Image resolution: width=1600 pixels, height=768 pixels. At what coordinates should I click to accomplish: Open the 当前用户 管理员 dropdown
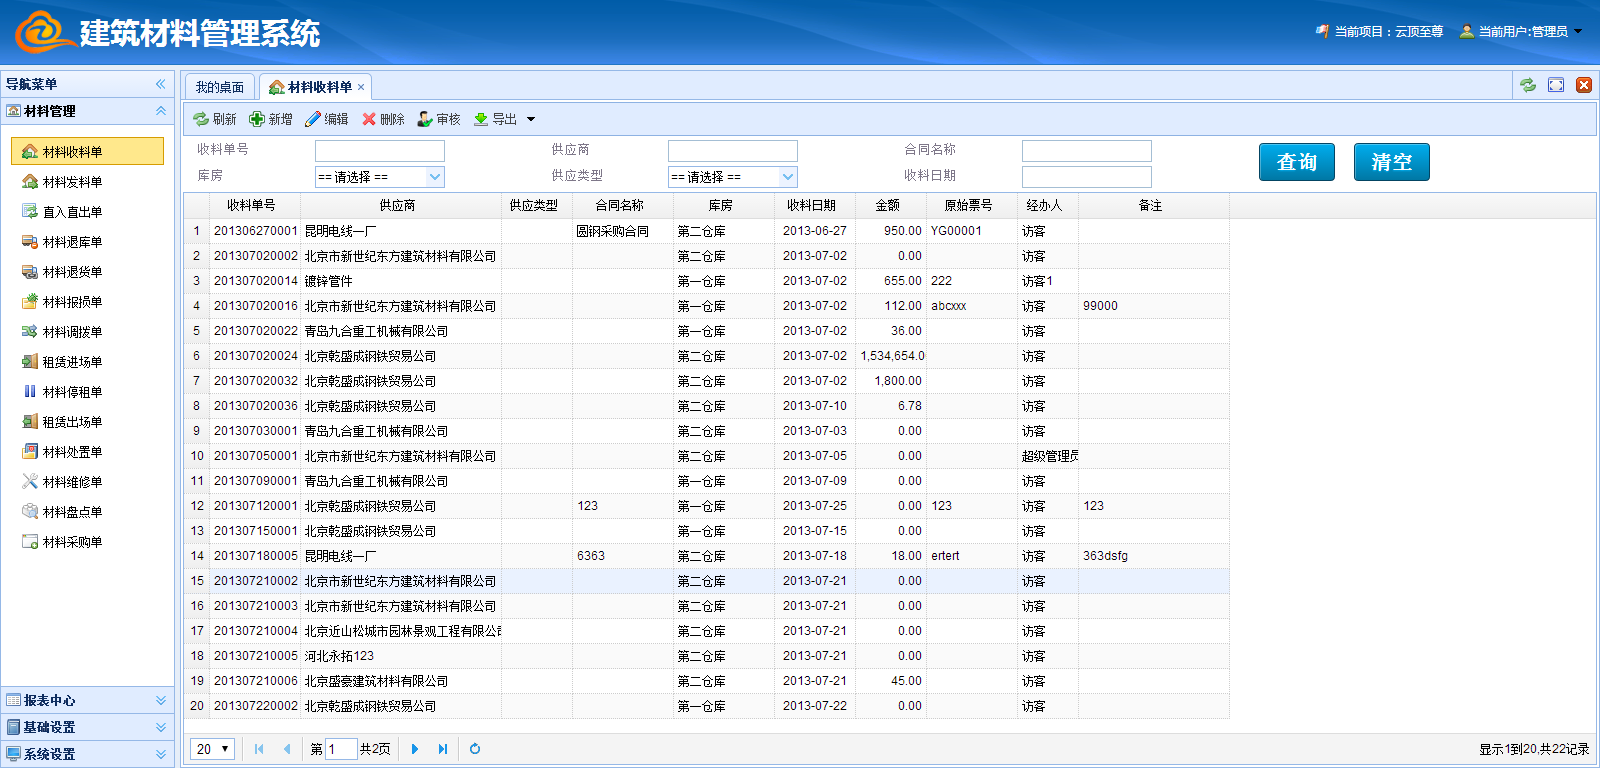coord(1521,31)
